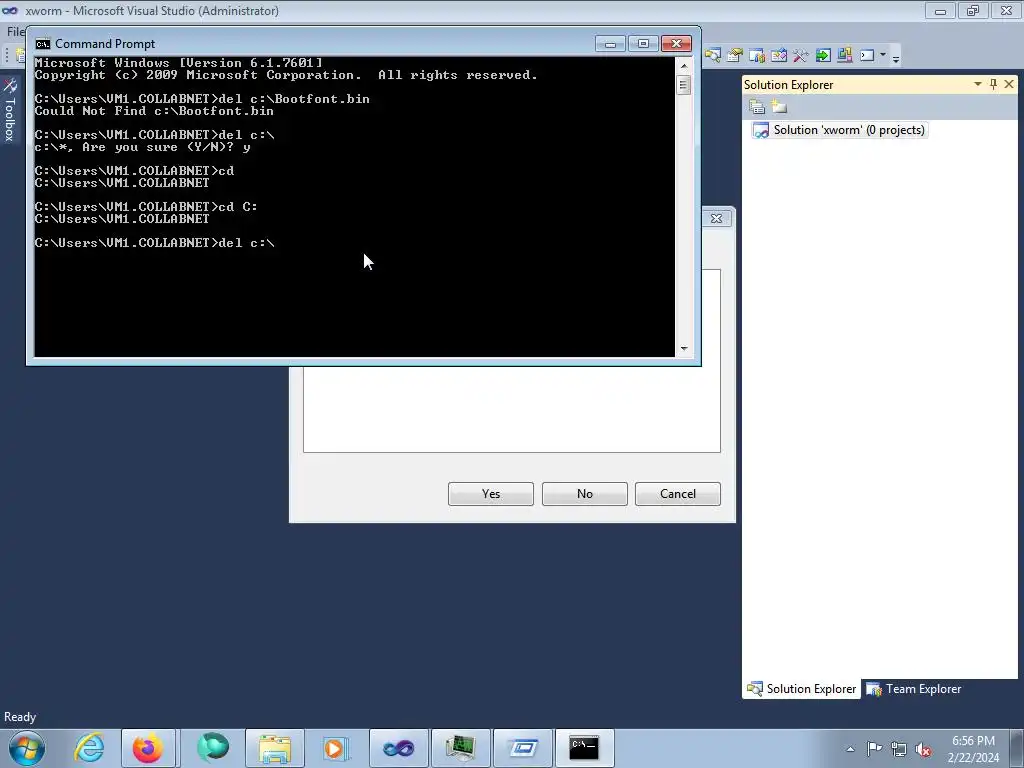Show hidden system tray icons
The height and width of the screenshot is (768, 1024).
point(850,749)
